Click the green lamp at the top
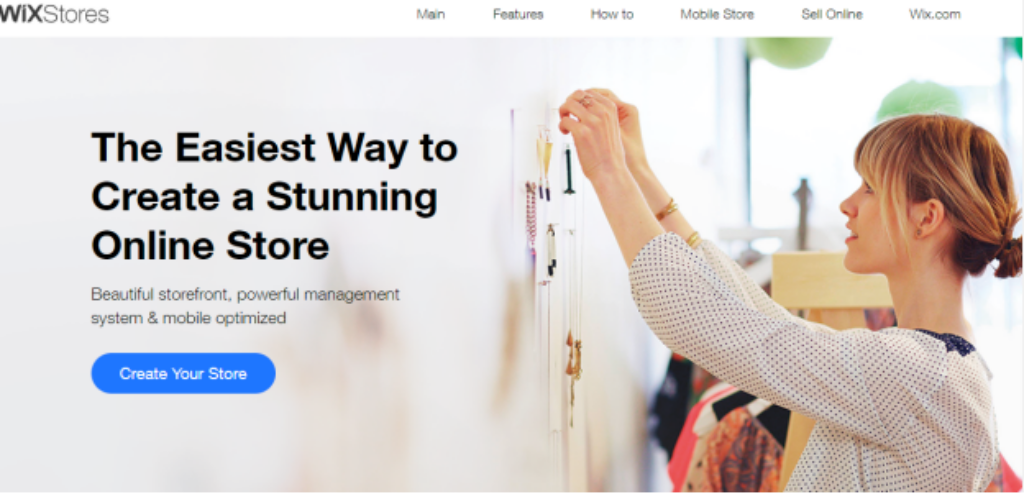The height and width of the screenshot is (494, 1024). click(x=789, y=51)
